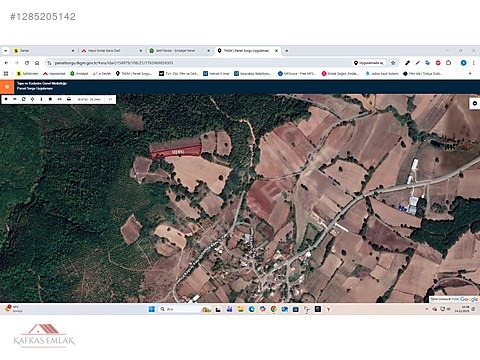
Task: Open the Hepsiemlak bookmark
Action: [x=54, y=73]
